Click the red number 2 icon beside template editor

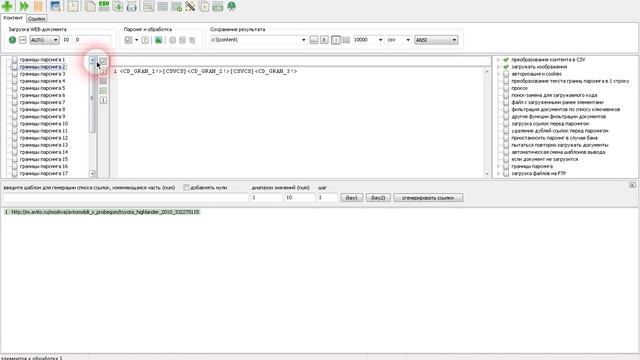coord(103,71)
